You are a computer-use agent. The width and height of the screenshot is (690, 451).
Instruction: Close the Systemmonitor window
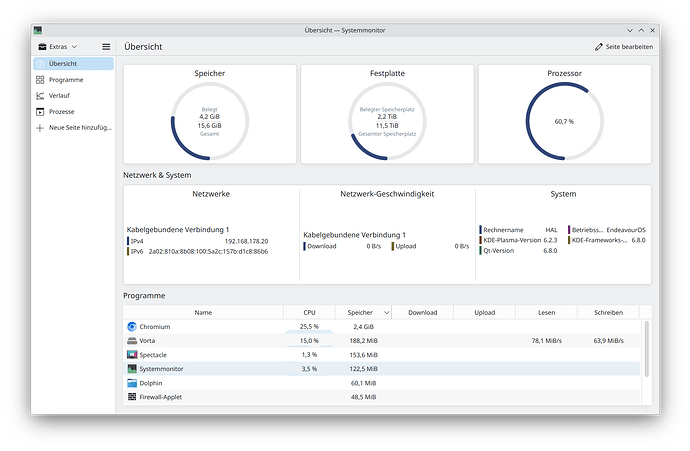coord(653,30)
